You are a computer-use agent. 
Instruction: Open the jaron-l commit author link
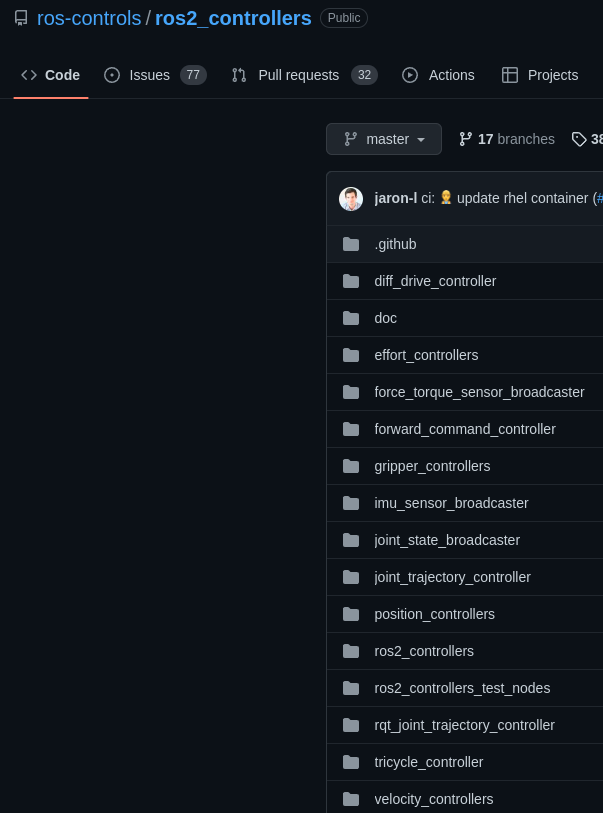[396, 199]
